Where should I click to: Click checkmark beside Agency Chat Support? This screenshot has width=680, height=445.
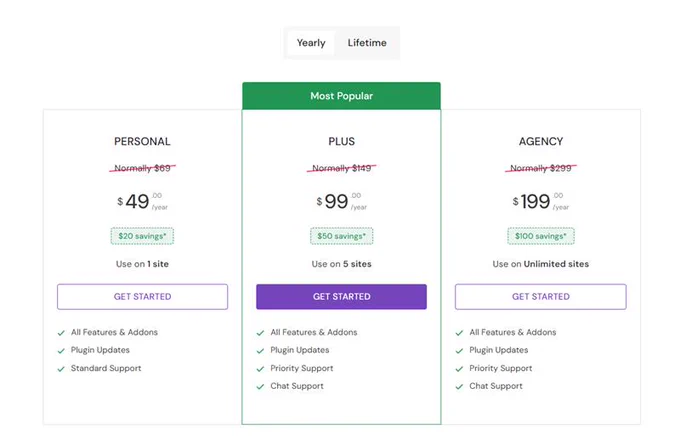(459, 387)
